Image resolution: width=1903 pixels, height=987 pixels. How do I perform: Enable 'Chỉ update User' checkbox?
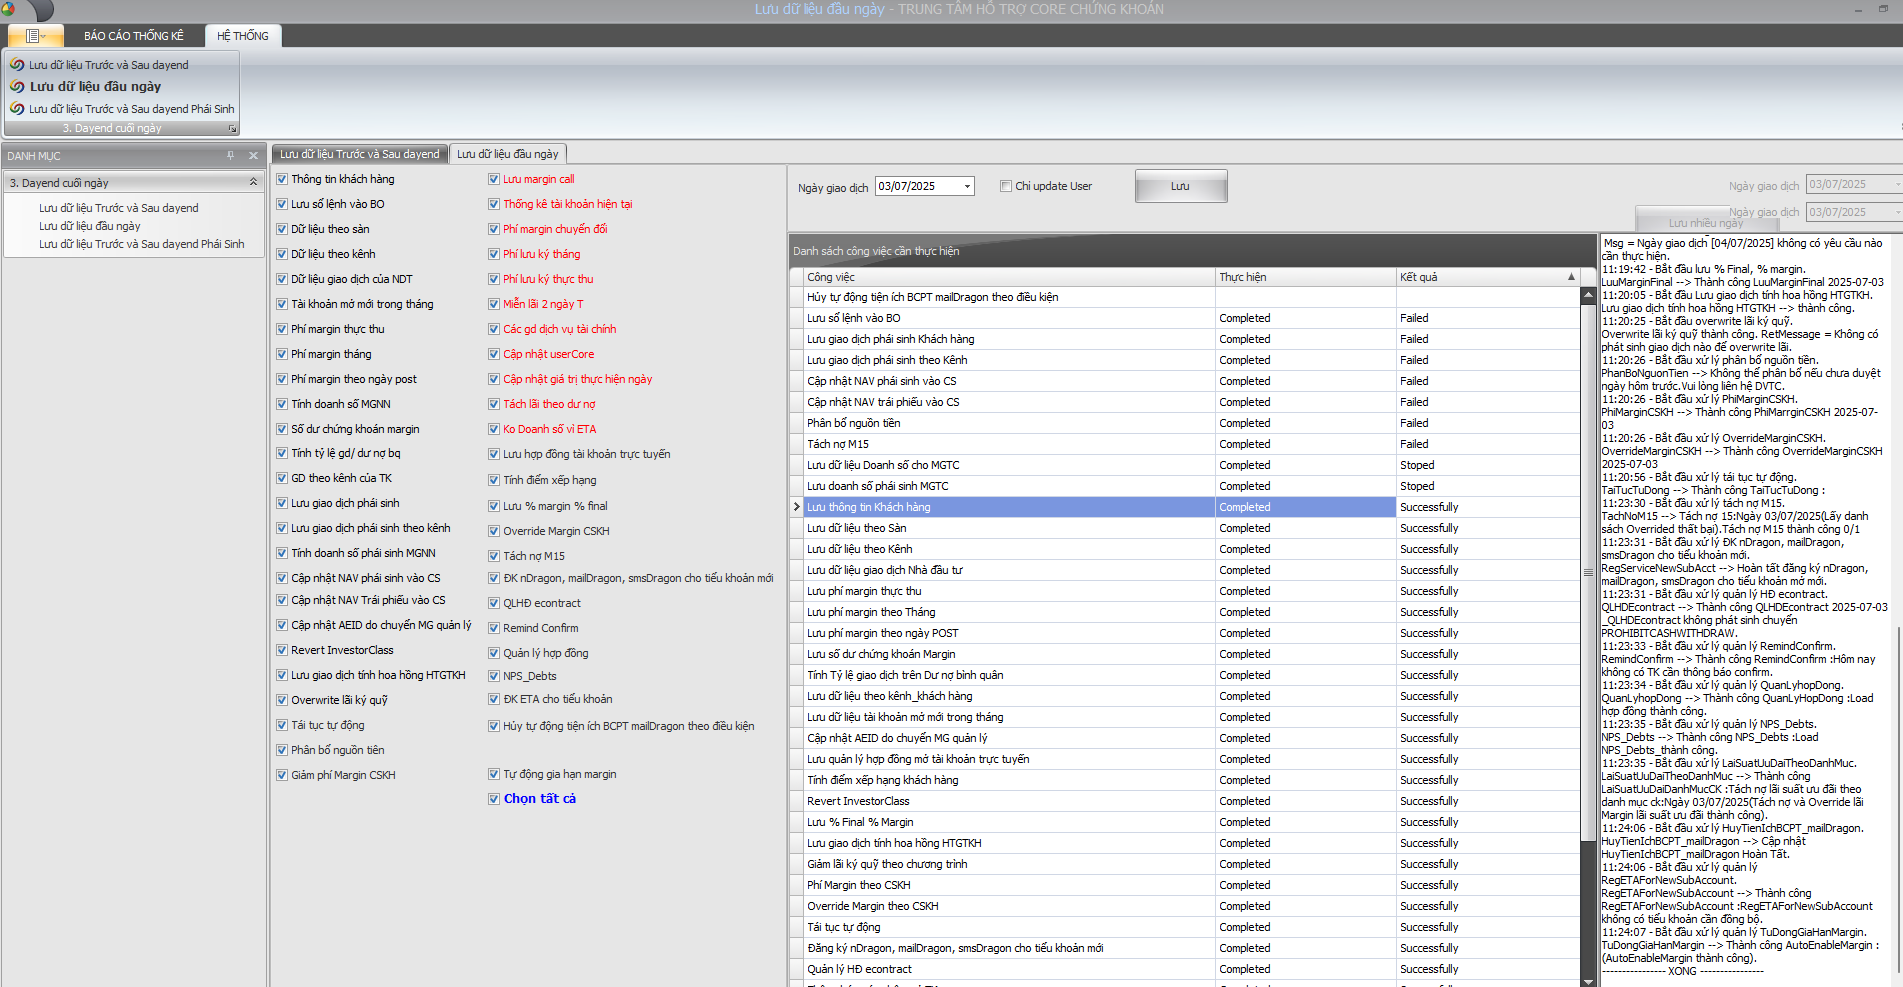point(1006,186)
